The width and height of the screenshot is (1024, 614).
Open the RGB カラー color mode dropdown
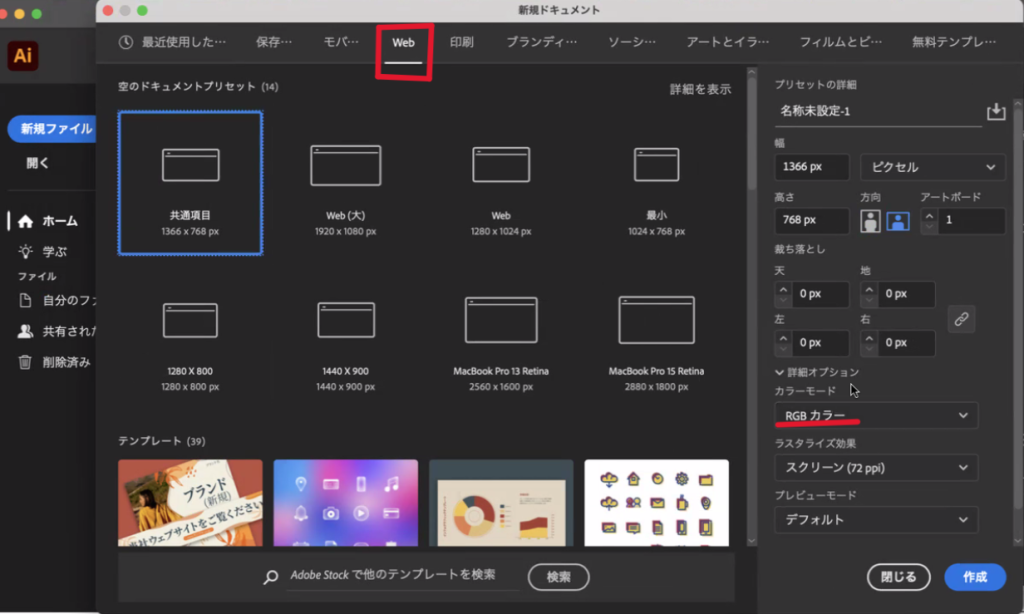click(x=875, y=415)
